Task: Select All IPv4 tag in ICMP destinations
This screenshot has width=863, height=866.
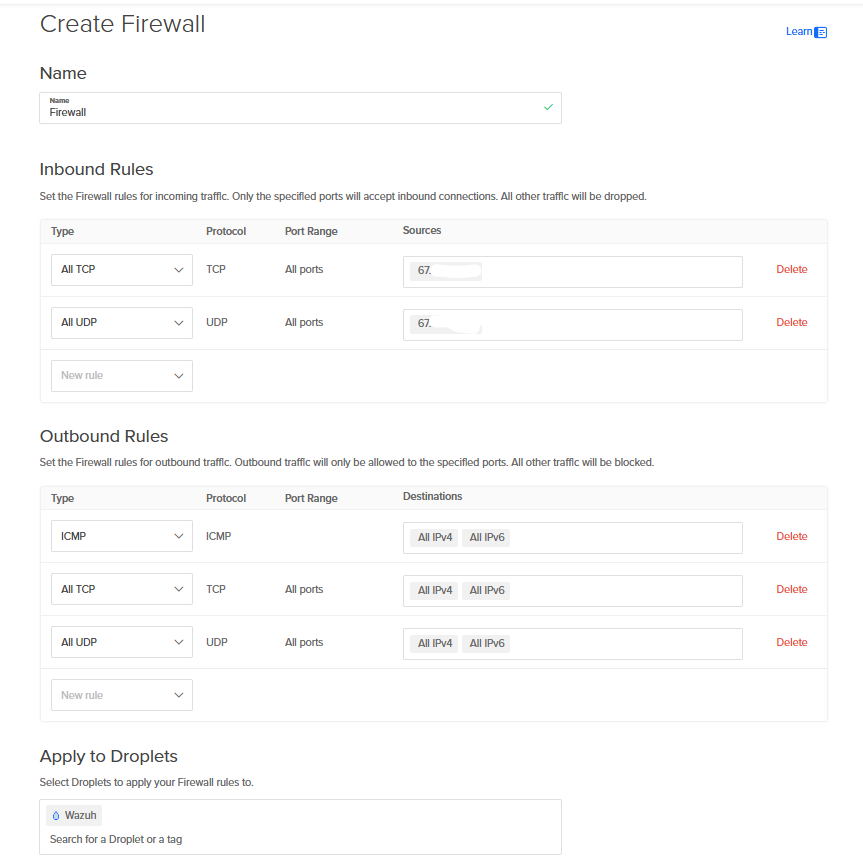Action: pyautogui.click(x=435, y=537)
